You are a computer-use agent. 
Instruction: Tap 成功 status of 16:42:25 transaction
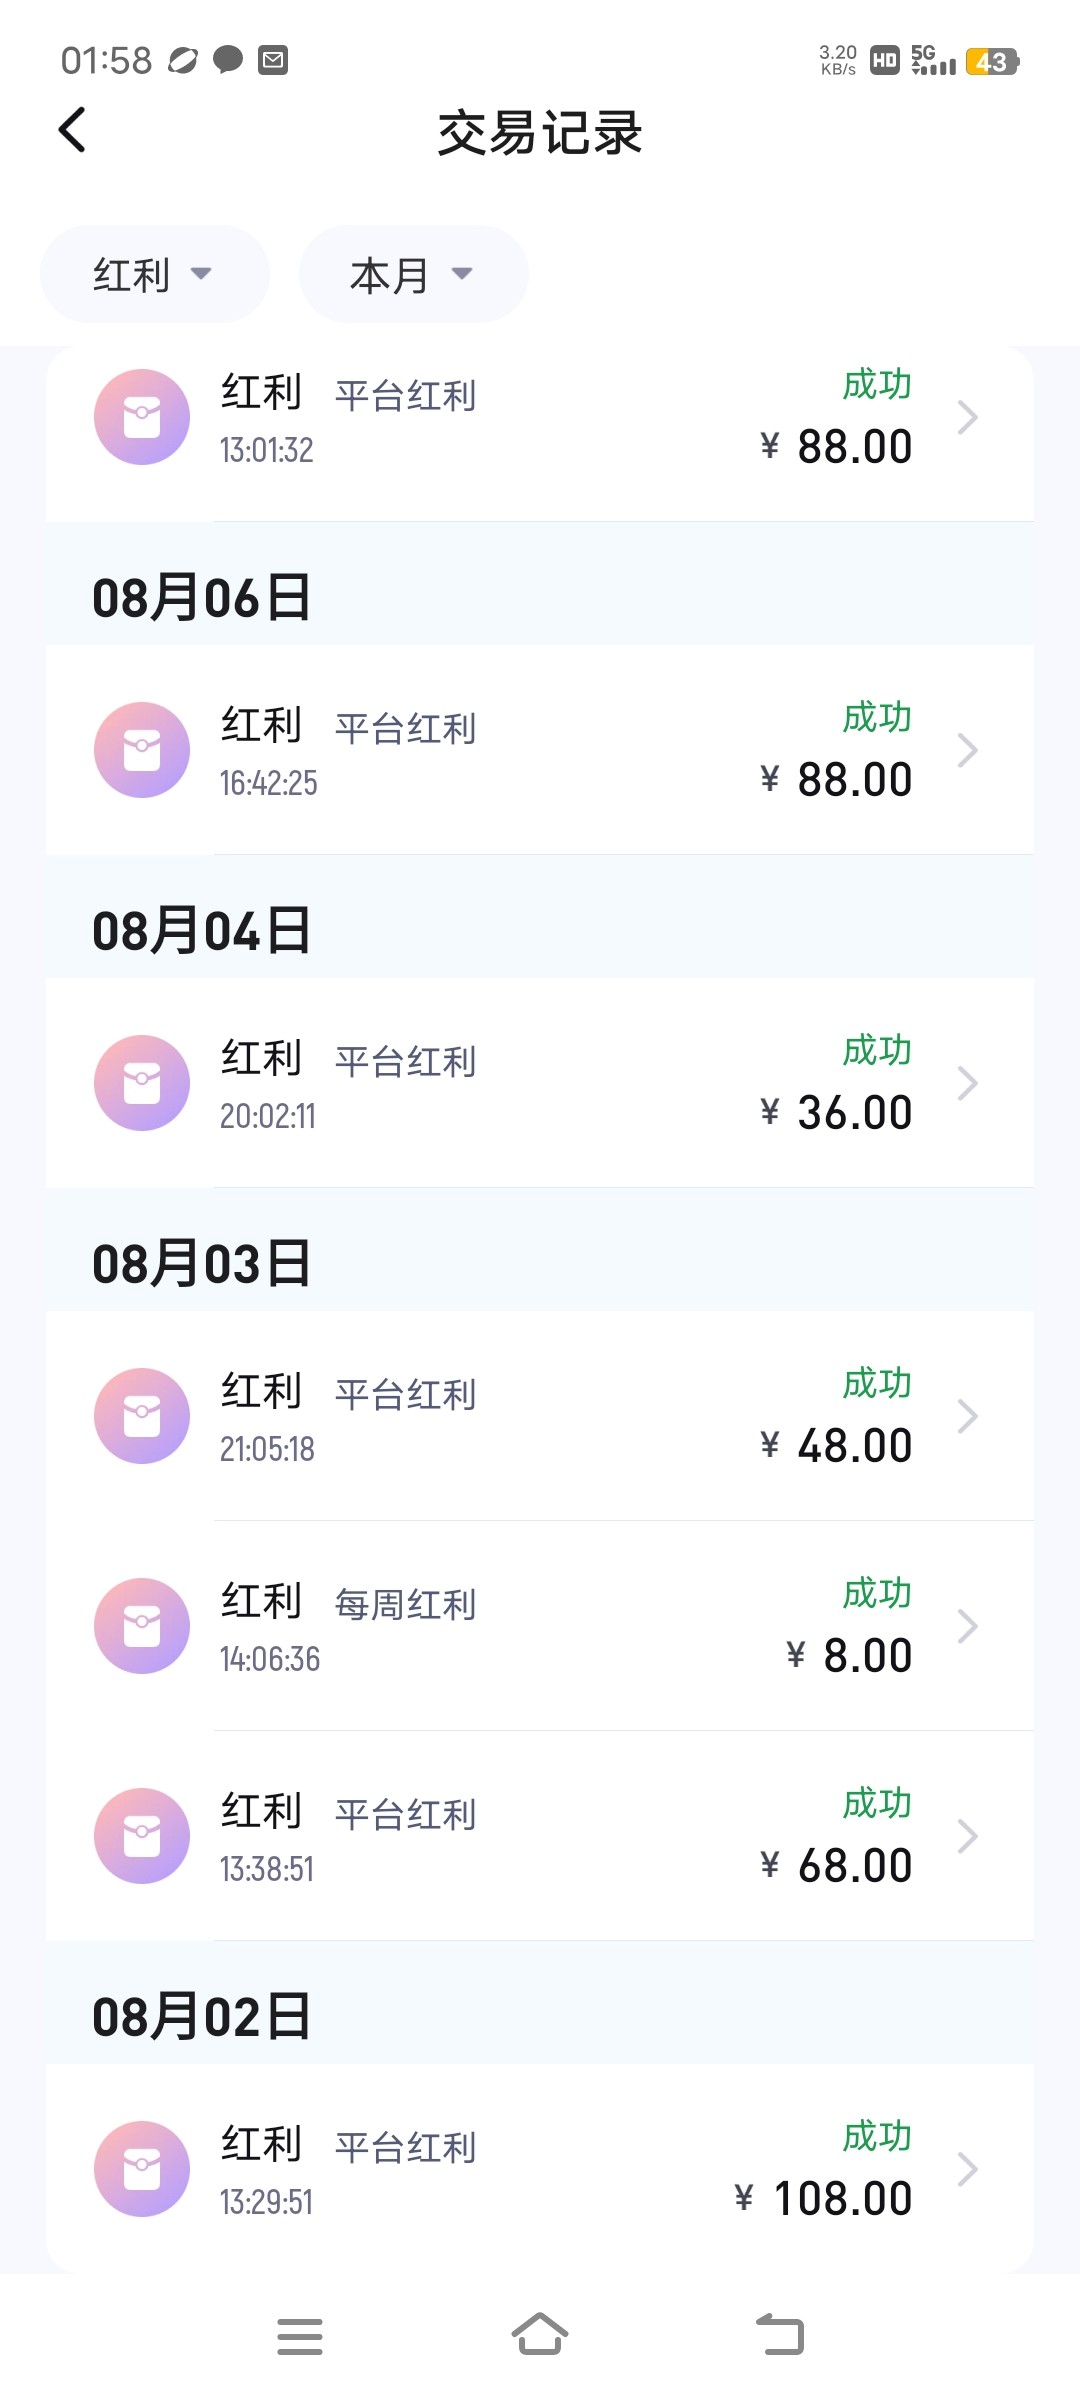coord(877,718)
